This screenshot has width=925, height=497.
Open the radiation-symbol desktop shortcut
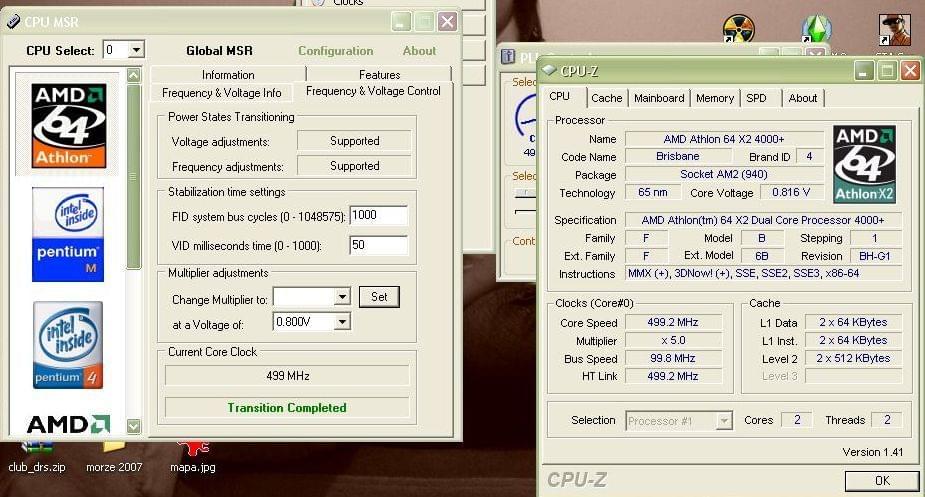pos(738,29)
